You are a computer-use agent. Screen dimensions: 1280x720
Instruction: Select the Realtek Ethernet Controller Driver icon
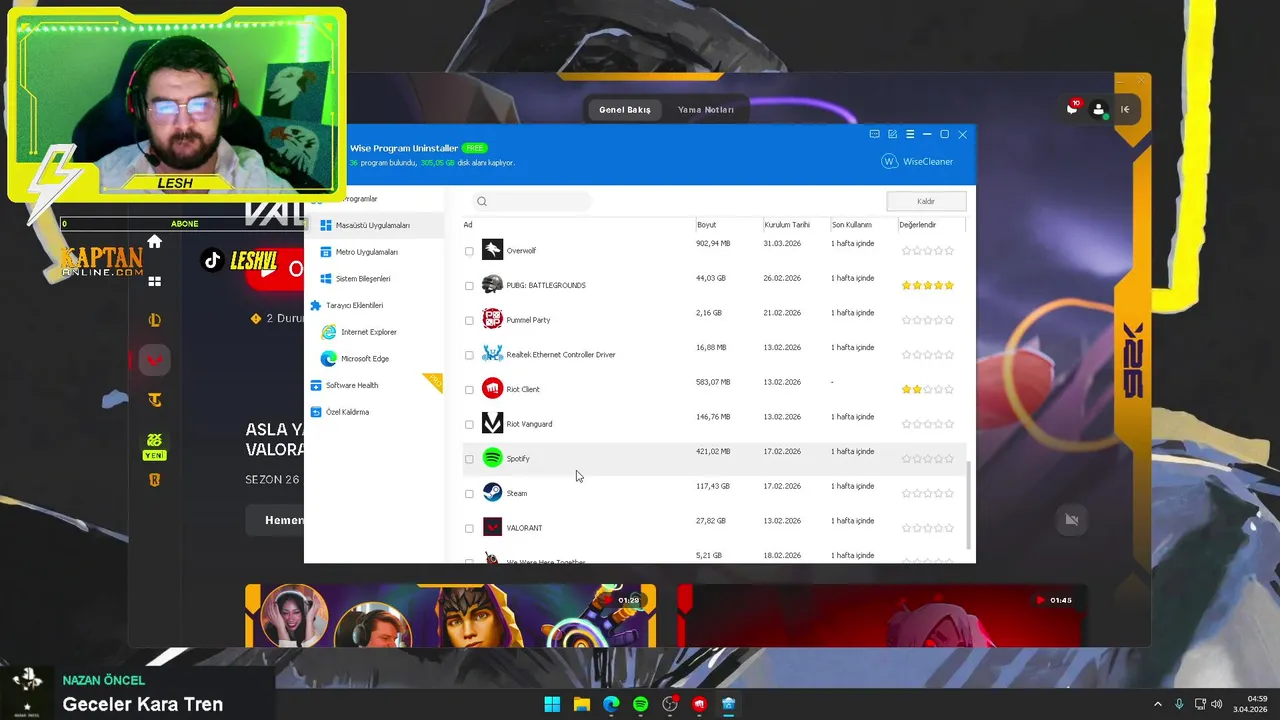point(492,354)
